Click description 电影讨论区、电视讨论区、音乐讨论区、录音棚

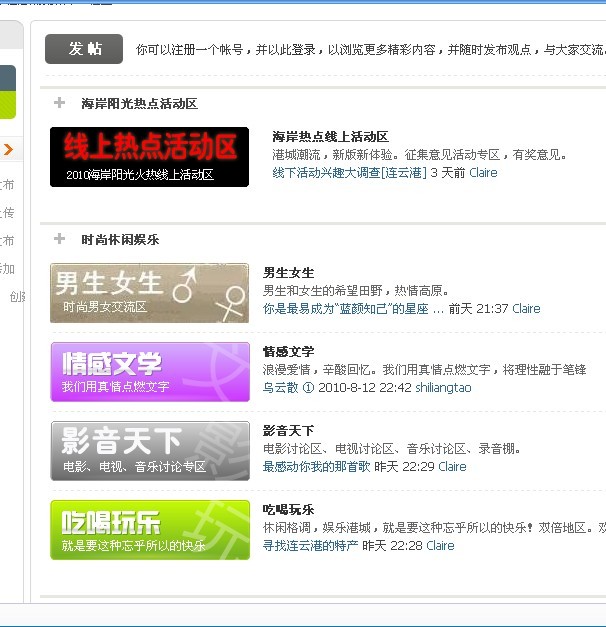392,449
